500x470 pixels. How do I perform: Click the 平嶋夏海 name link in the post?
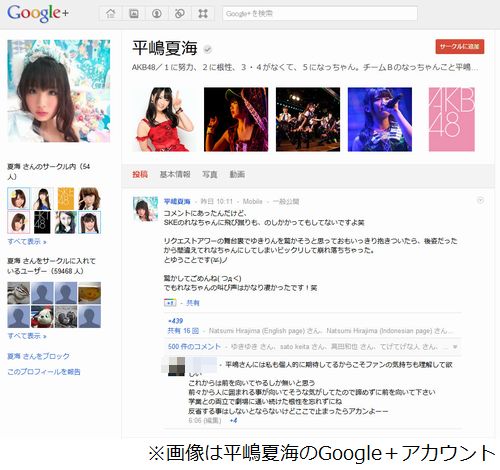tap(177, 202)
